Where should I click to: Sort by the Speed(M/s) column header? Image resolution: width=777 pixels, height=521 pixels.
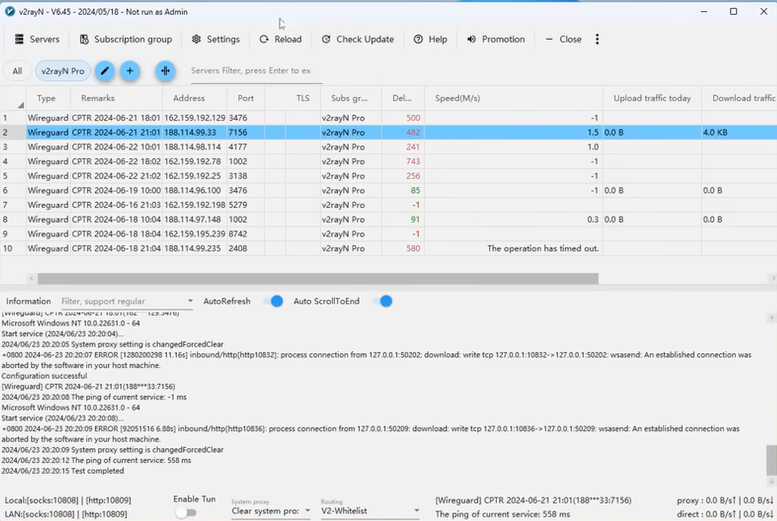(x=513, y=98)
